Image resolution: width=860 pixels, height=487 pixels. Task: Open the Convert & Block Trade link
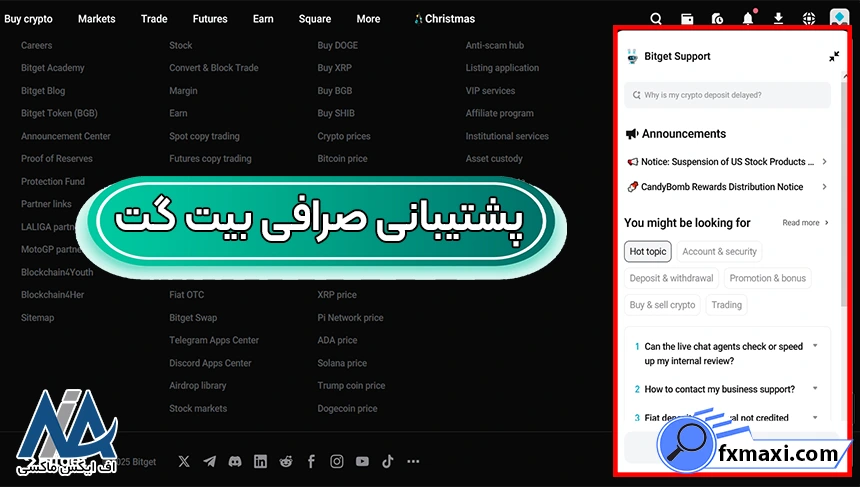coord(214,68)
